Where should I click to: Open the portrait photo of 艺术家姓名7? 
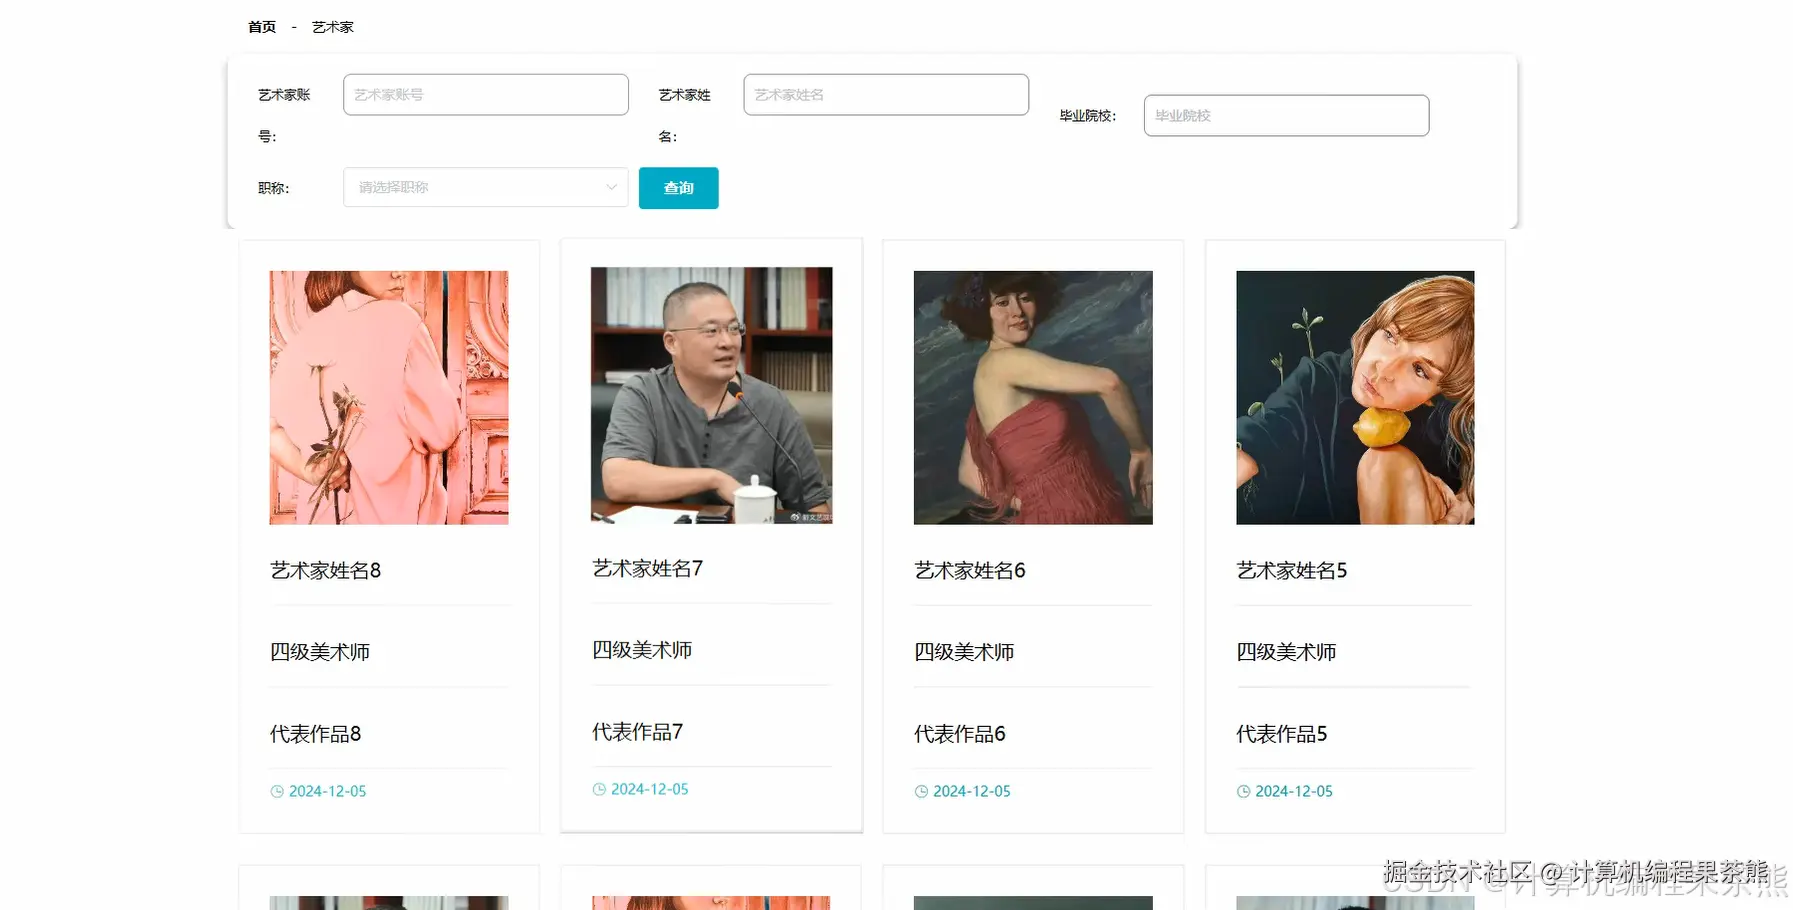[710, 396]
